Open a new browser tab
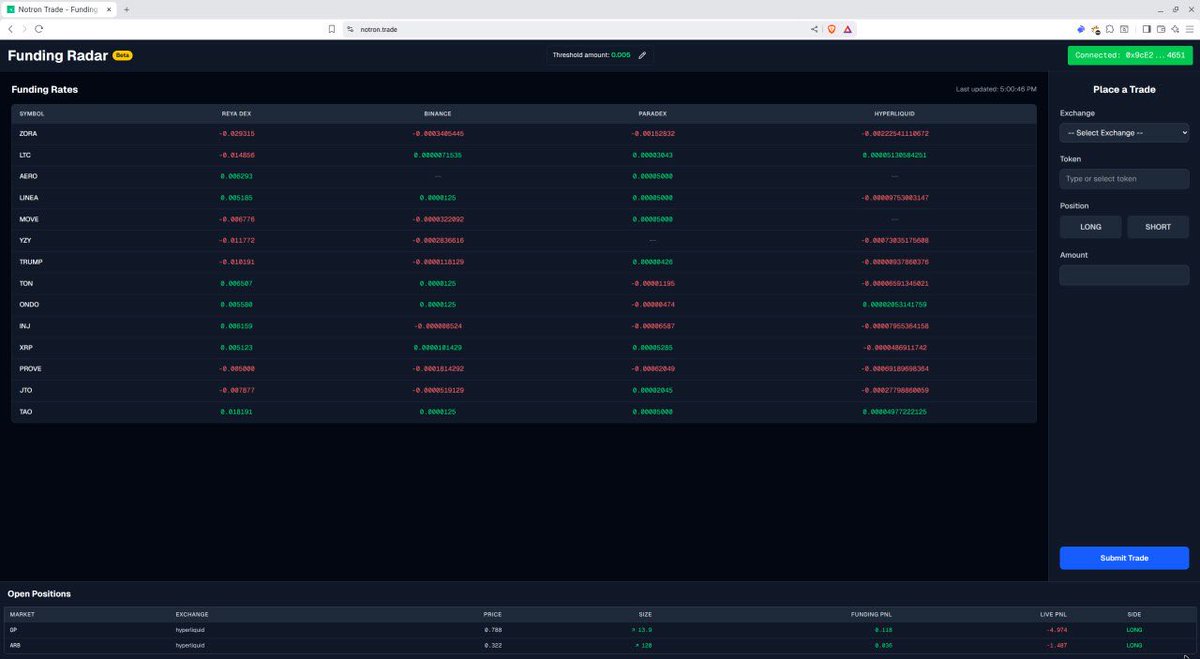 pos(127,9)
